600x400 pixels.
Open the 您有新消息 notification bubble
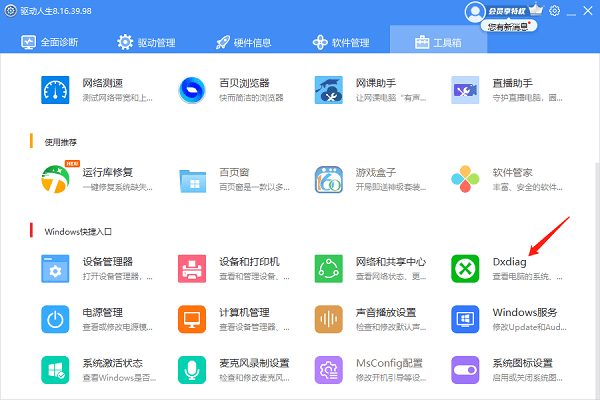[509, 26]
